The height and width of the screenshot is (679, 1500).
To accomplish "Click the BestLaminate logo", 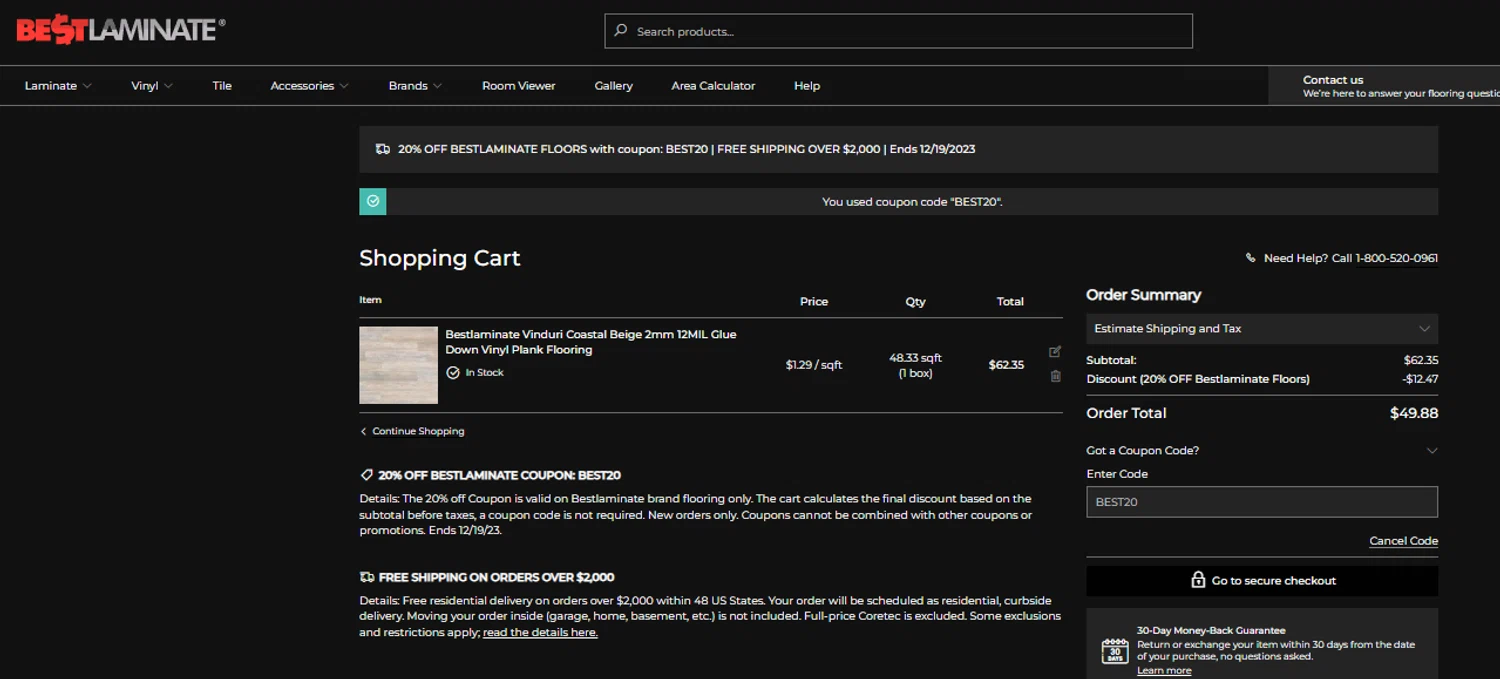I will pyautogui.click(x=120, y=31).
